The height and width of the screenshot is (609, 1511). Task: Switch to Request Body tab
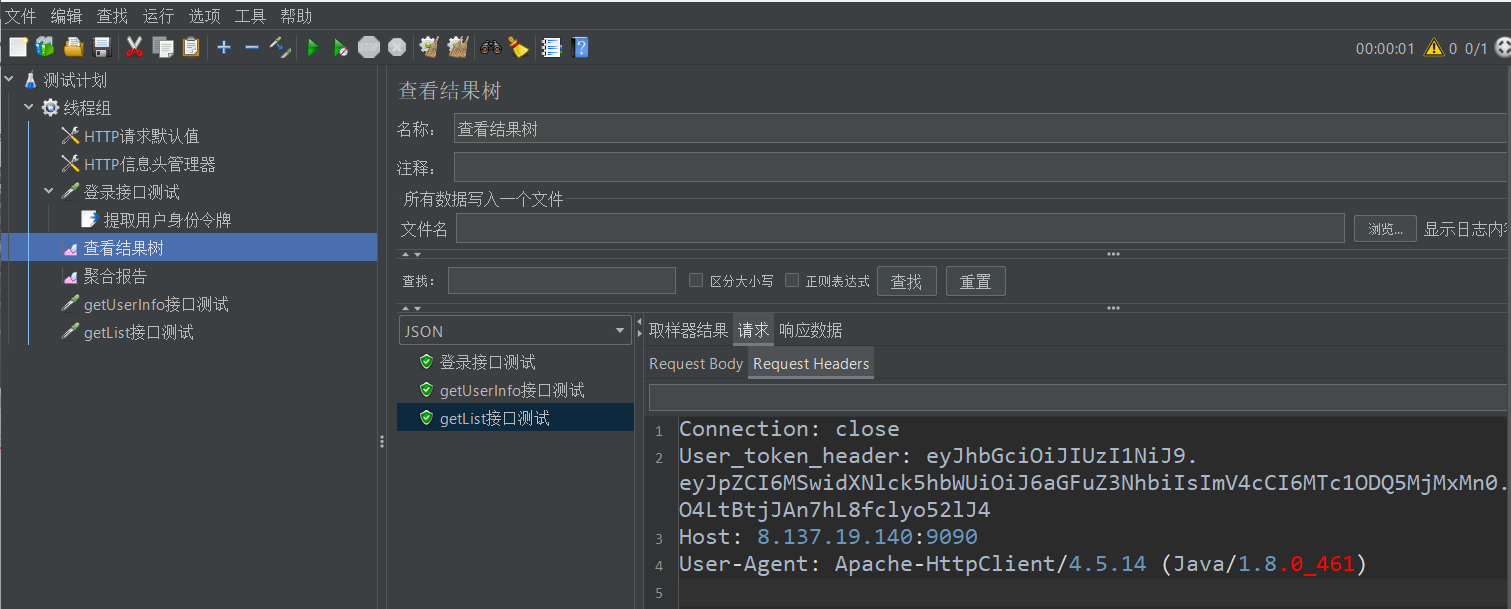(696, 364)
